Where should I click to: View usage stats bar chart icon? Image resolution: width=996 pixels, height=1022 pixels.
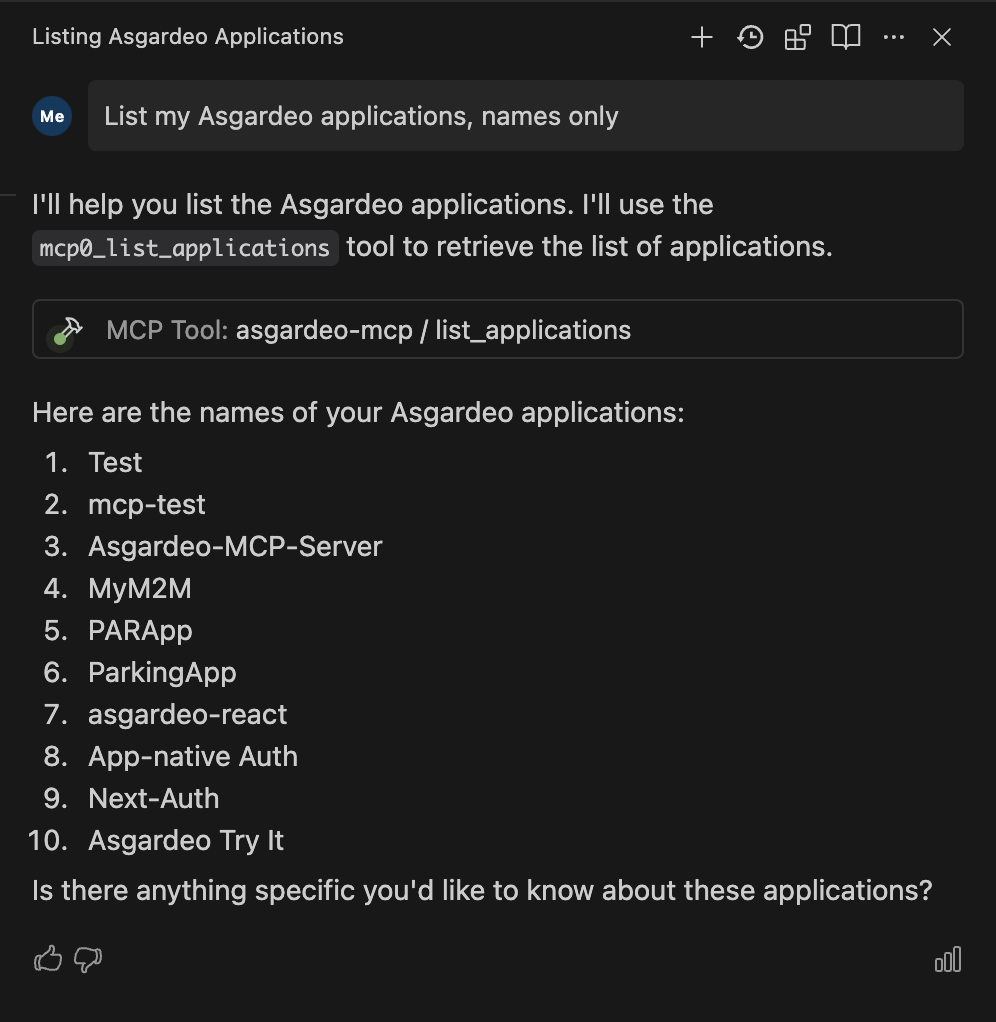[948, 959]
